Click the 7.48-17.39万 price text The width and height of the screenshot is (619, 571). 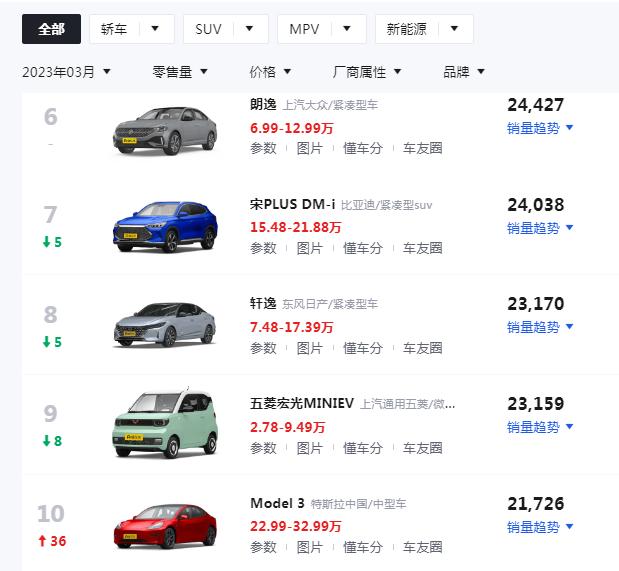pos(292,327)
